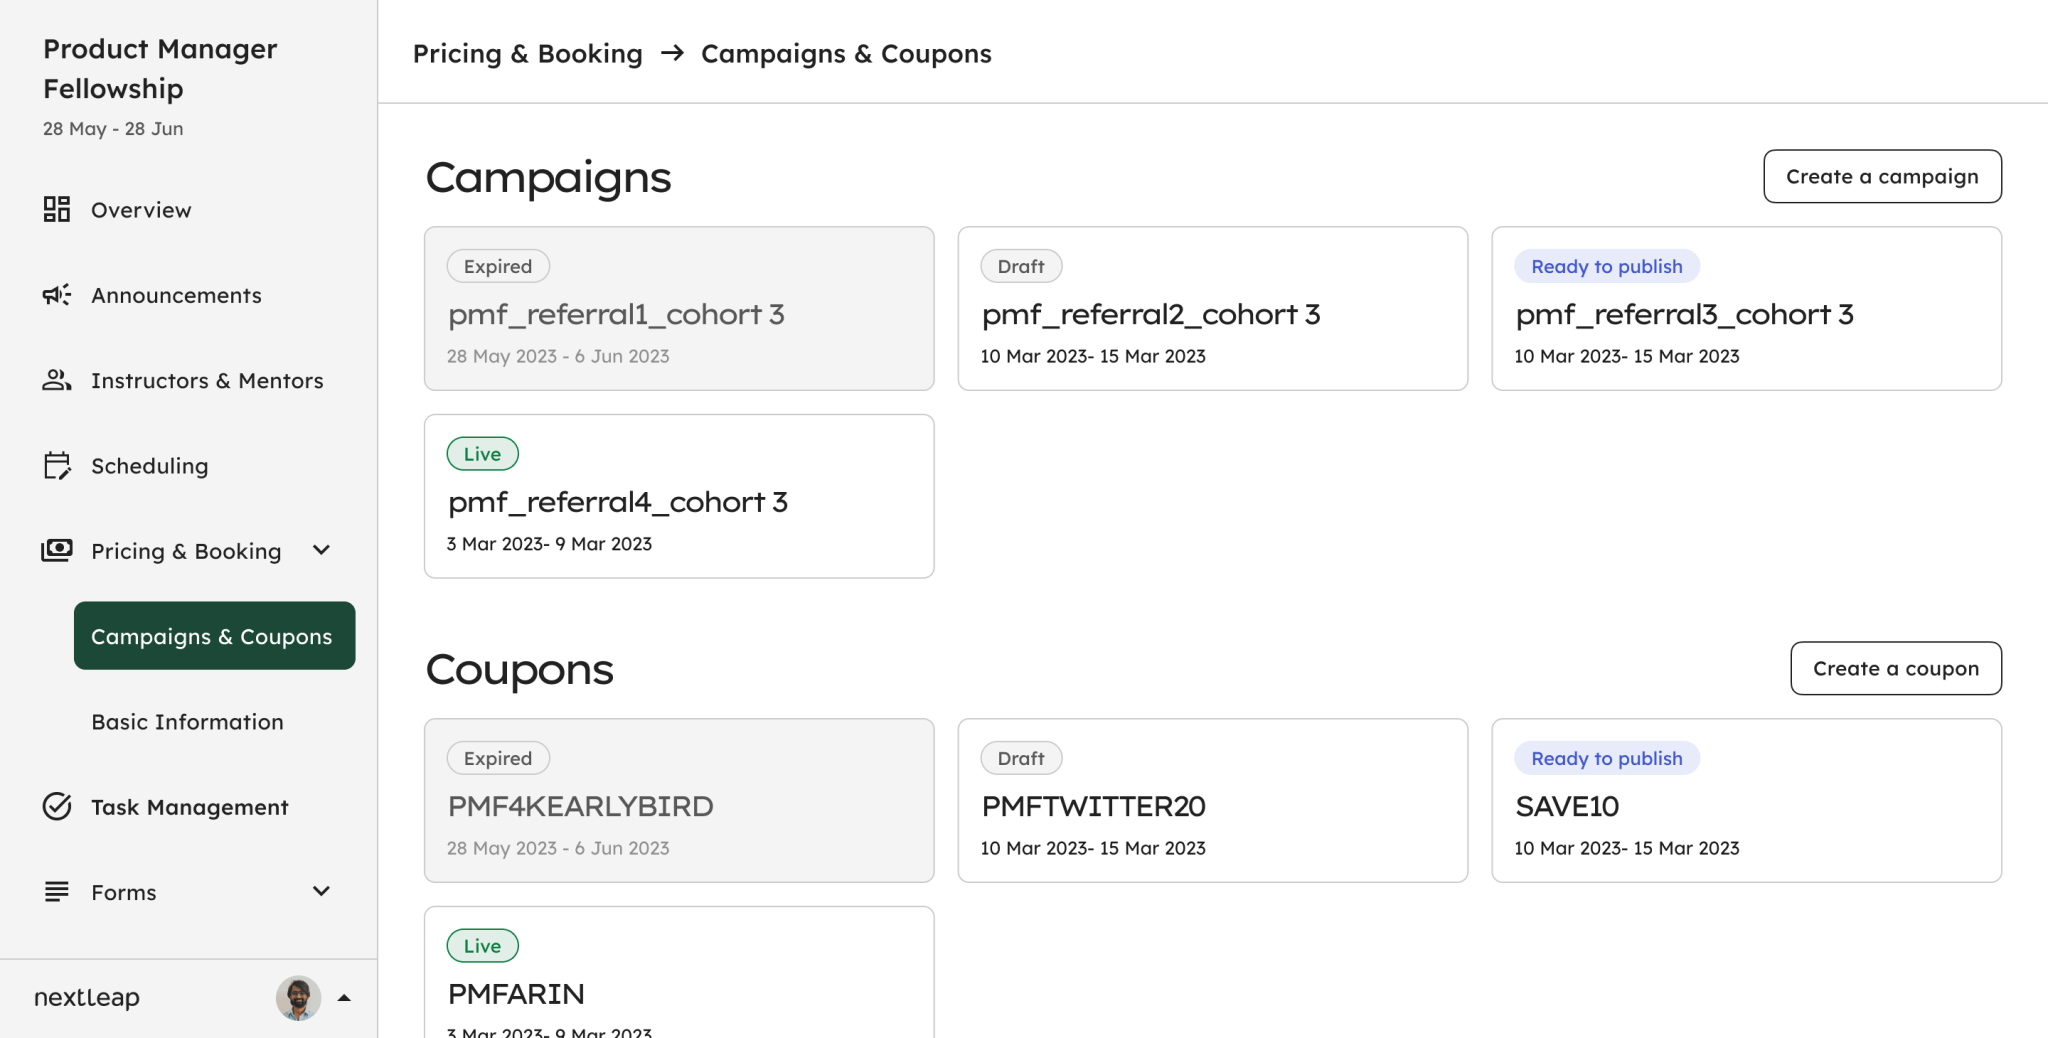
Task: Click the Overview grid icon
Action: point(57,209)
